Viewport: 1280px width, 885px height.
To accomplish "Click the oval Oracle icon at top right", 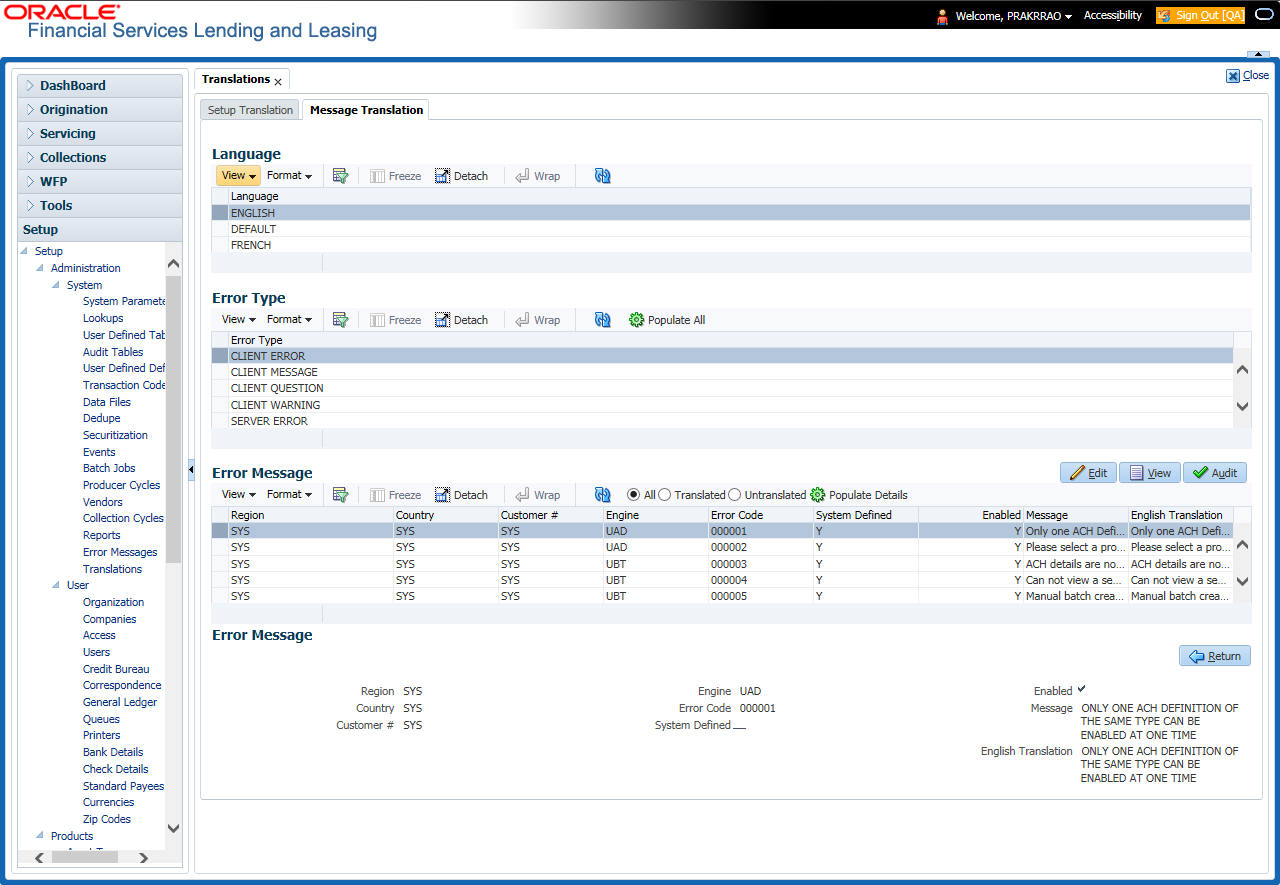I will 1263,16.
